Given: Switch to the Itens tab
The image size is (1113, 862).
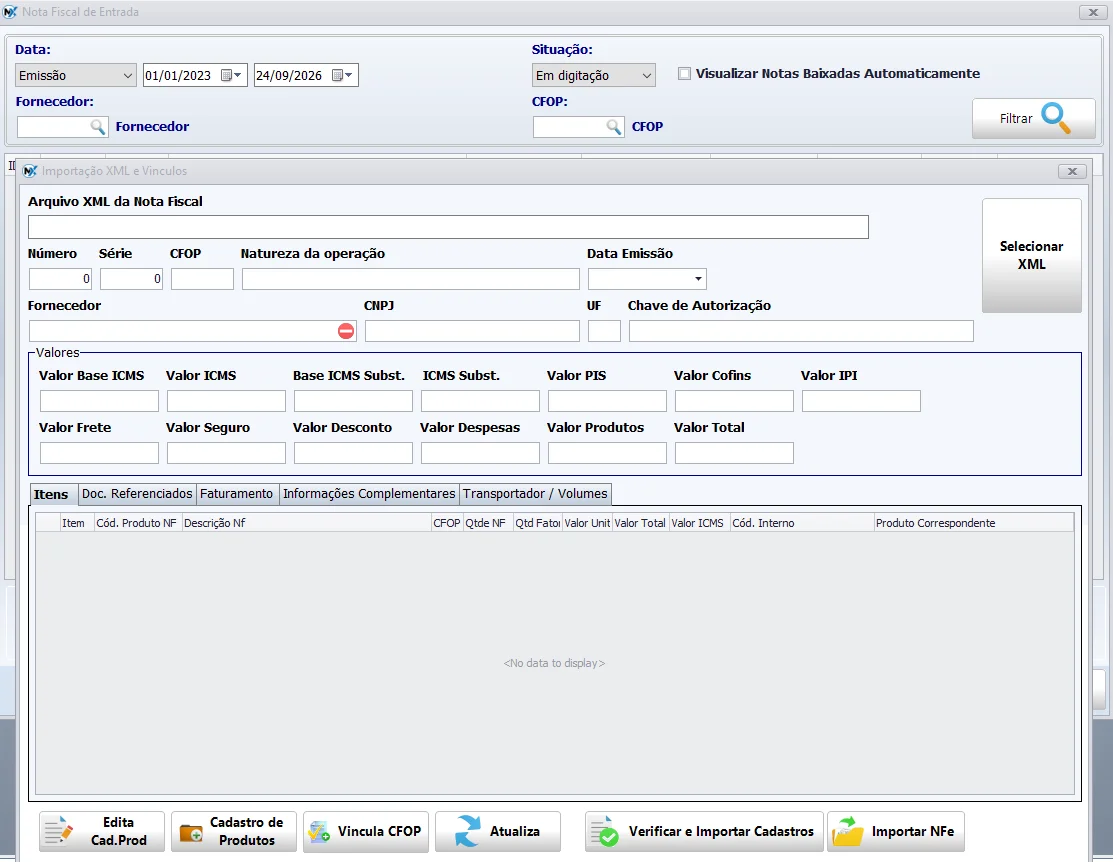Looking at the screenshot, I should click(x=51, y=494).
